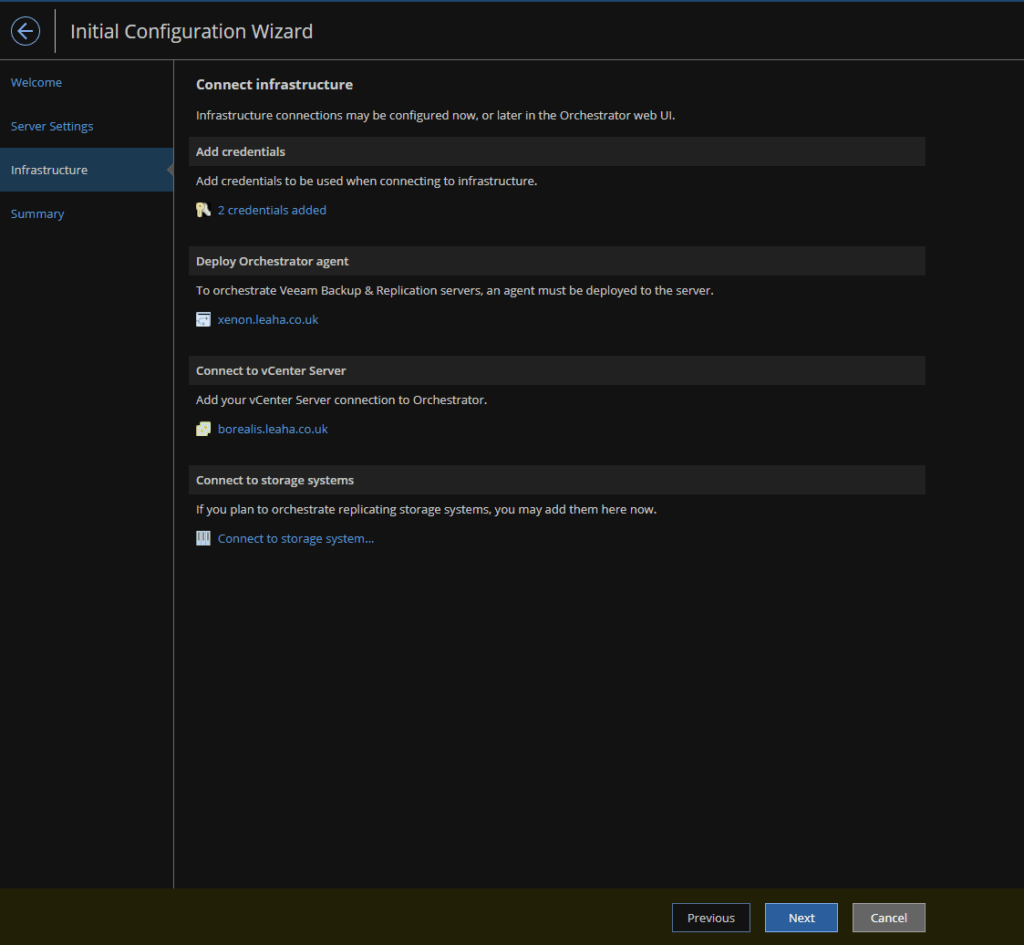Click the keys icon beside credentials added
The height and width of the screenshot is (945, 1024).
pos(203,210)
